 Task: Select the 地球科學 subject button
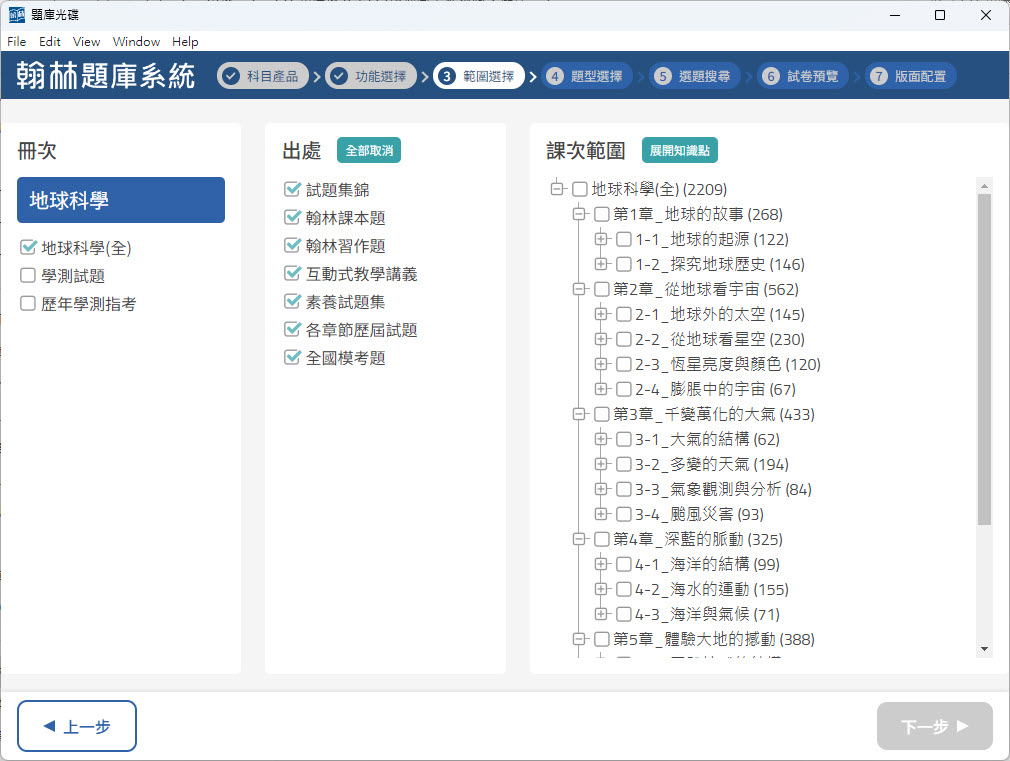[121, 200]
